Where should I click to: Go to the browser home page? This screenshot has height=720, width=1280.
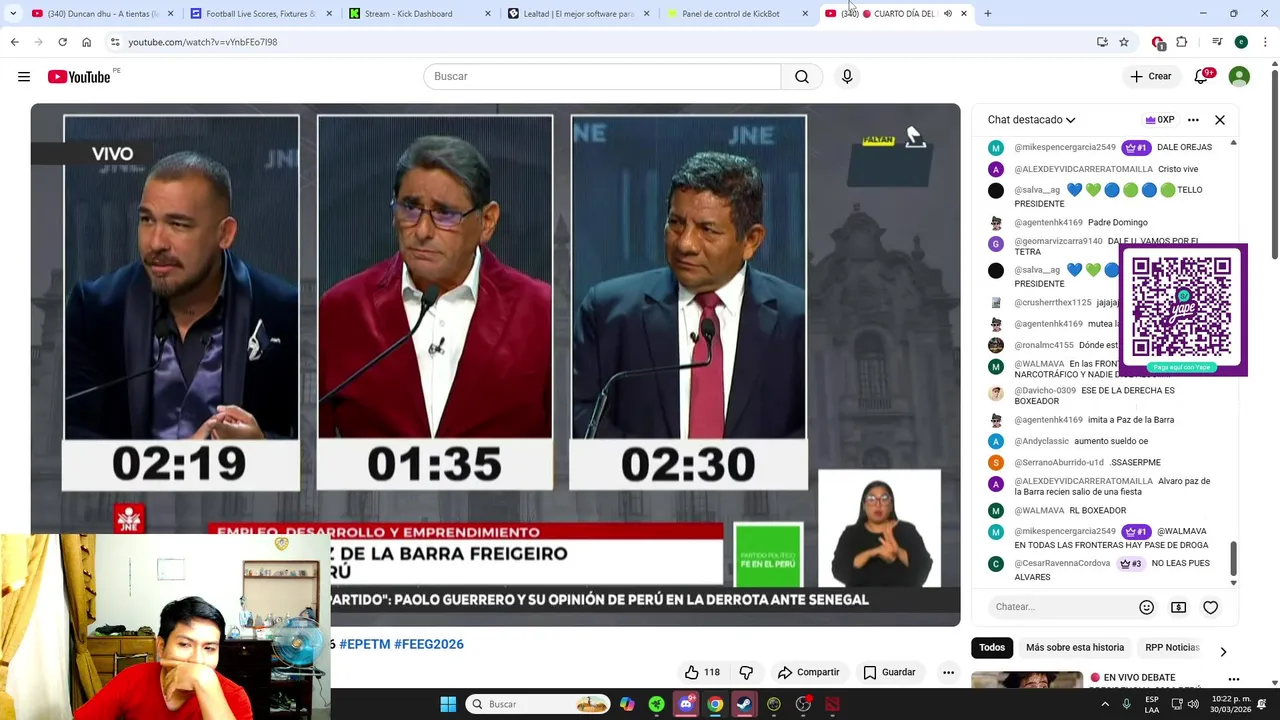(x=86, y=42)
